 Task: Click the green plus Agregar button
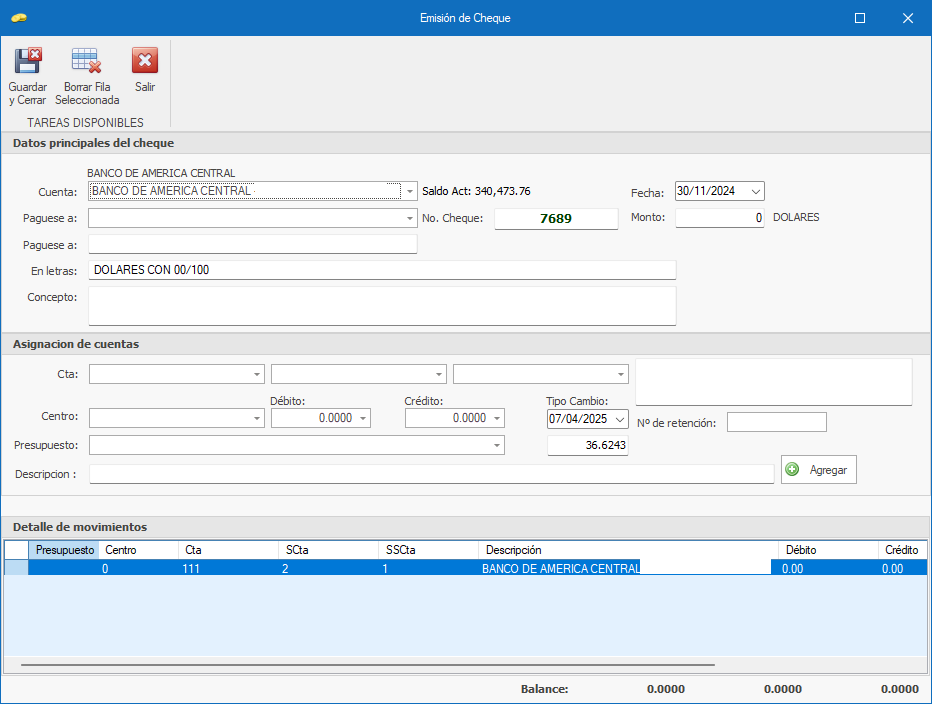pyautogui.click(x=818, y=470)
